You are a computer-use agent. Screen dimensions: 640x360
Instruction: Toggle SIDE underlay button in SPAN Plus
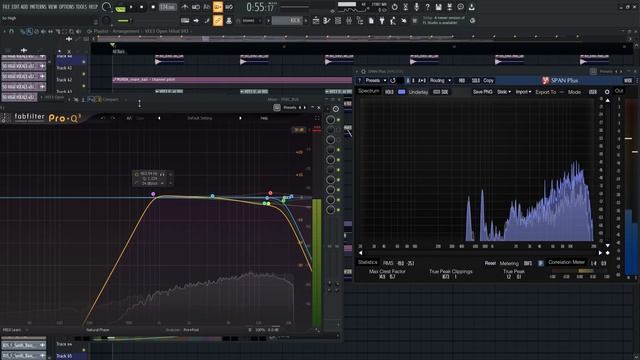[441, 92]
